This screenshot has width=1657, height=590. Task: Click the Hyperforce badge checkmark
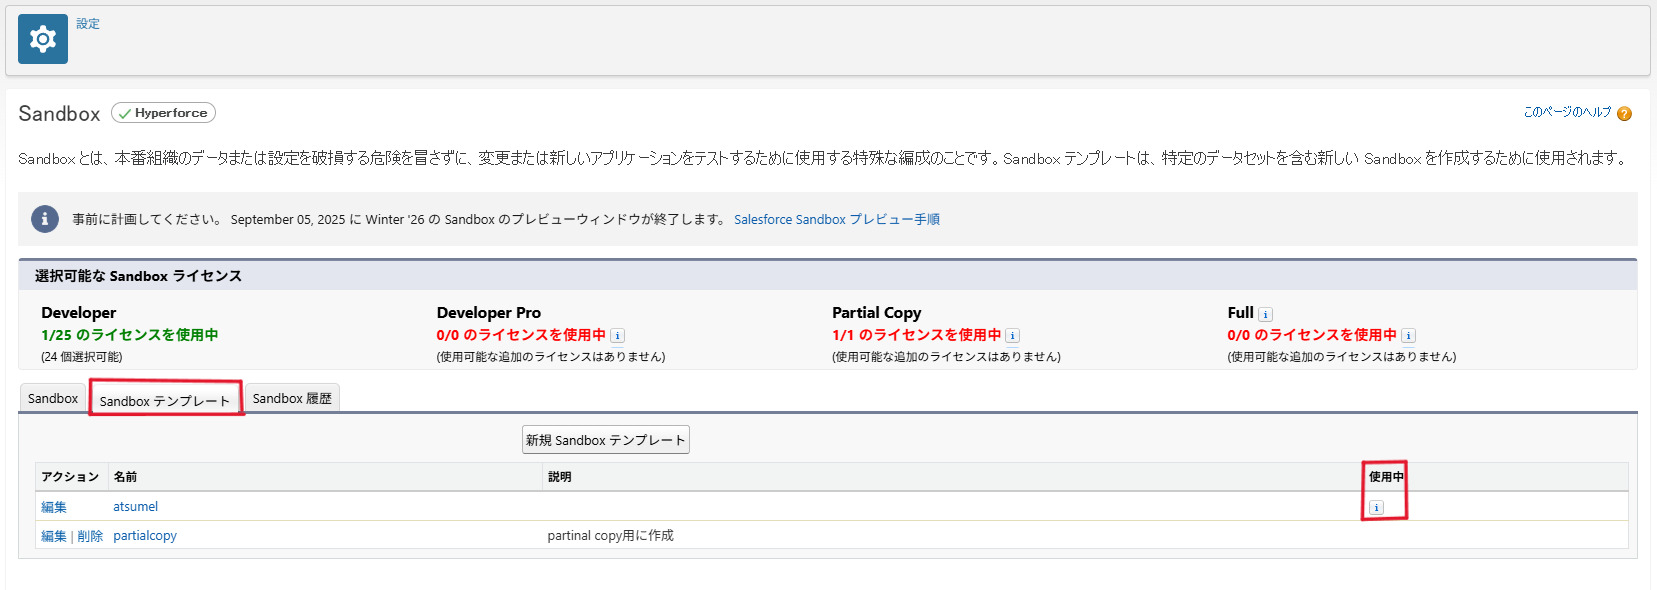(x=125, y=114)
